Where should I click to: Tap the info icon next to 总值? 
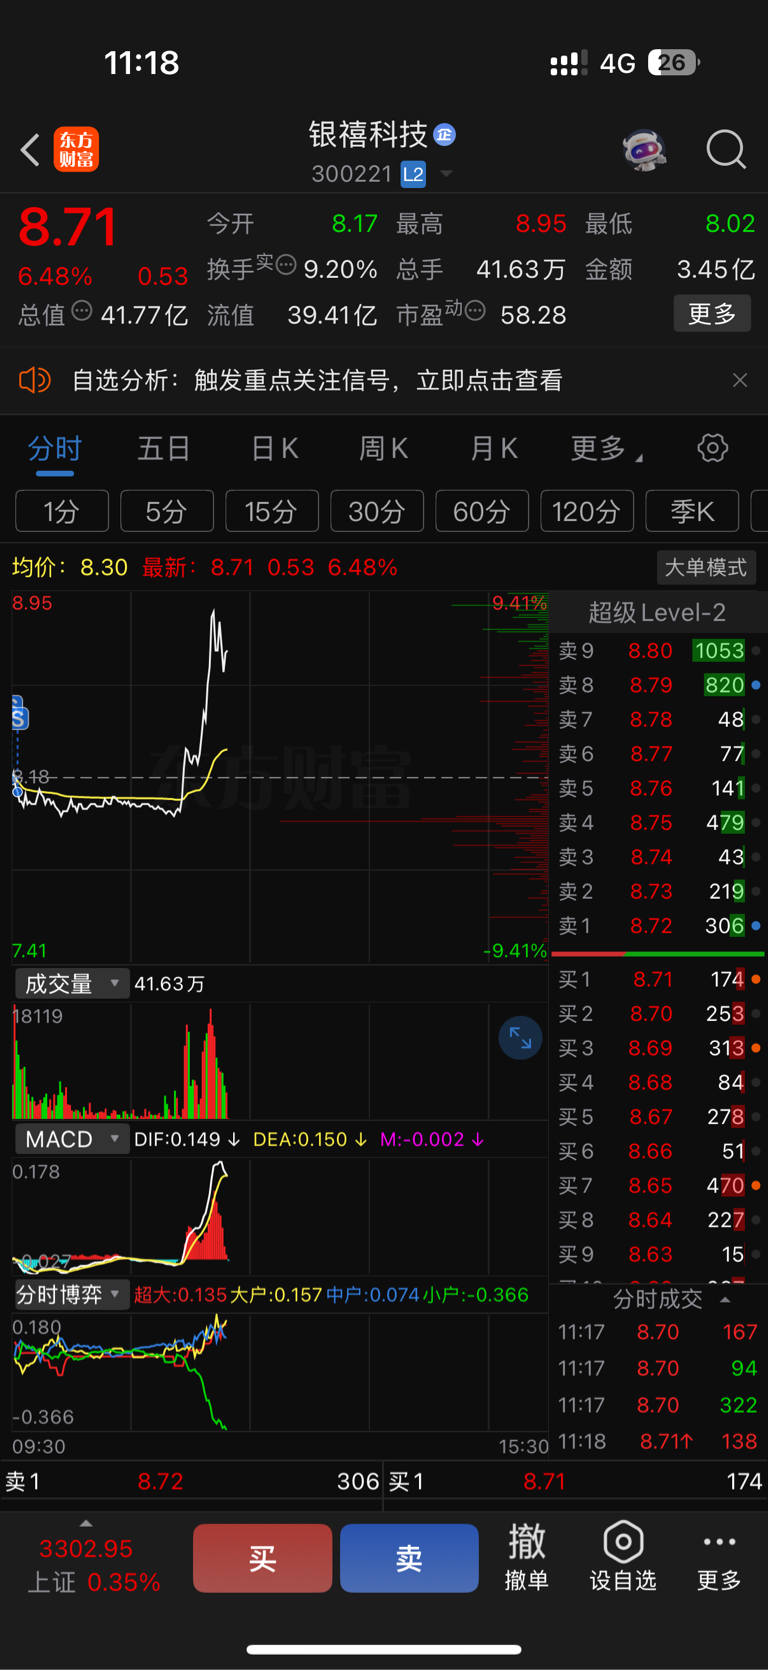point(82,311)
